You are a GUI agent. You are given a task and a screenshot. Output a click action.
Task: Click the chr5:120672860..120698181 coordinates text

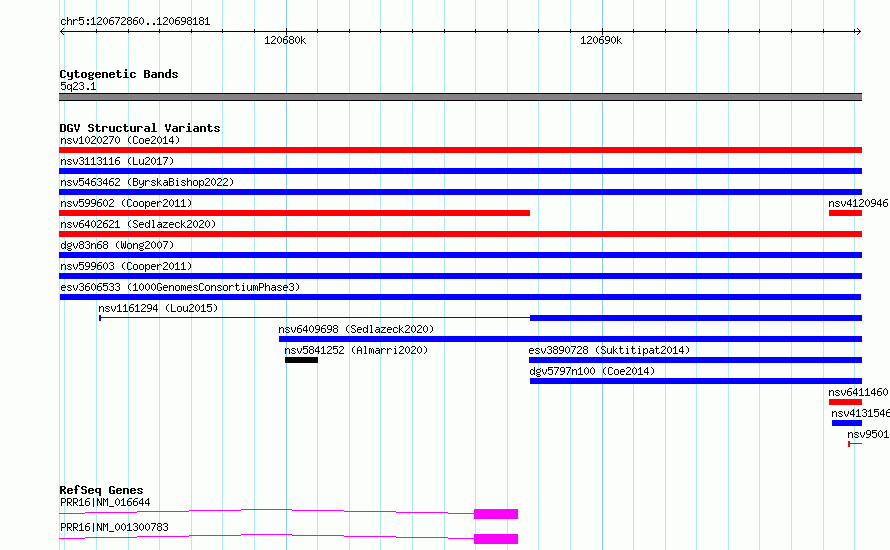(x=135, y=21)
